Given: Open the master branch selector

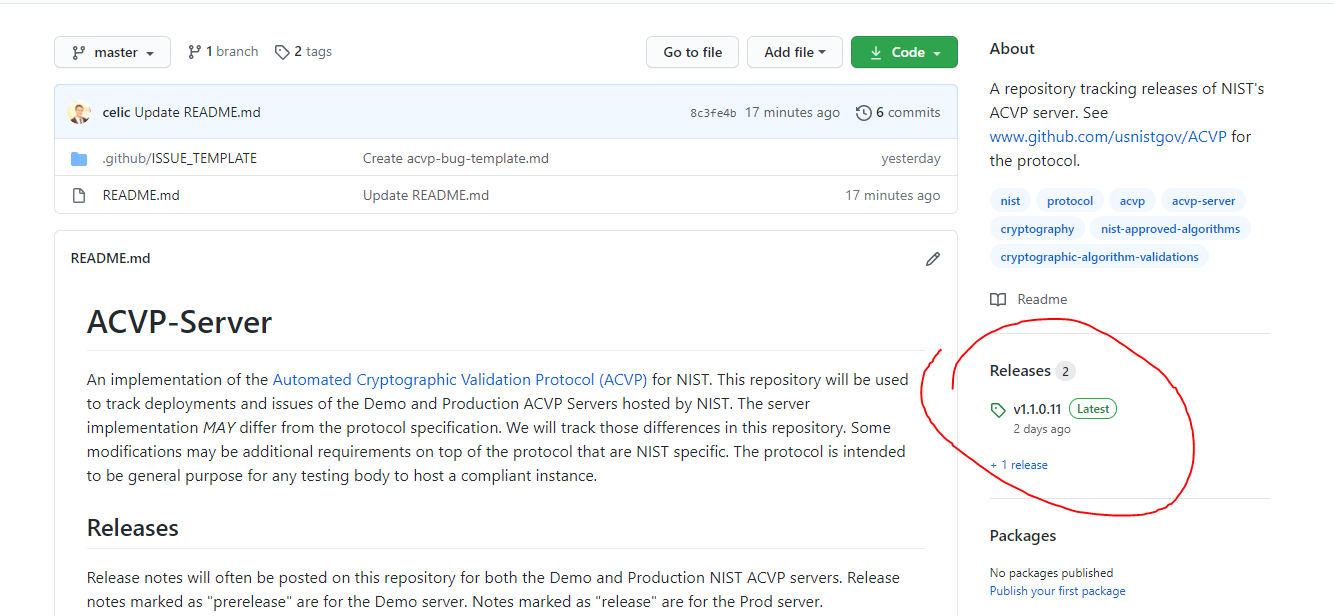Looking at the screenshot, I should pyautogui.click(x=112, y=51).
